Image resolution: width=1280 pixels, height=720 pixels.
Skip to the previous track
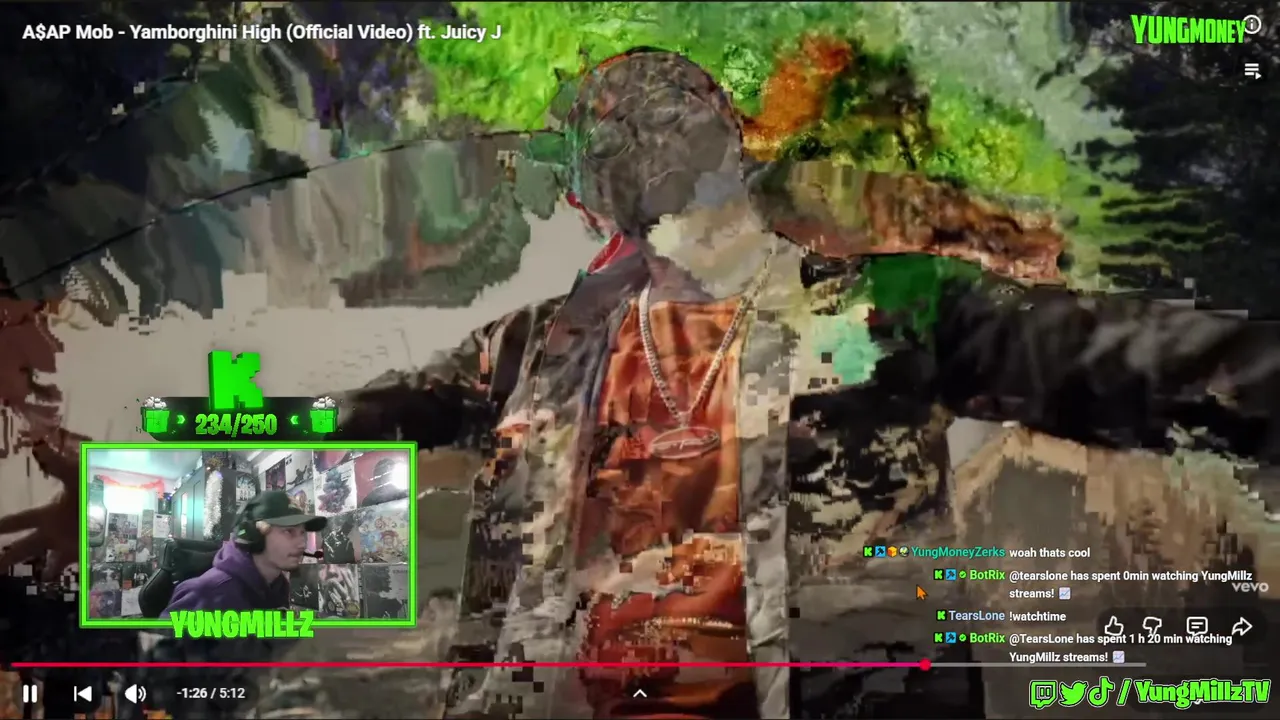pos(83,693)
